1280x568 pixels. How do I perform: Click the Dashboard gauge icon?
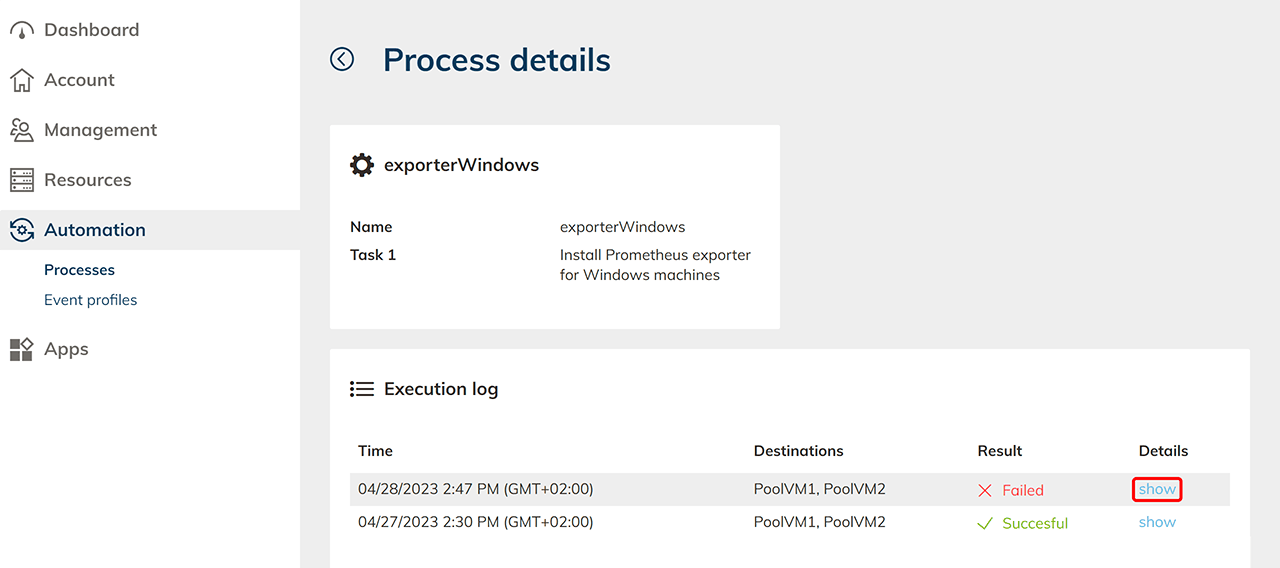coord(22,30)
